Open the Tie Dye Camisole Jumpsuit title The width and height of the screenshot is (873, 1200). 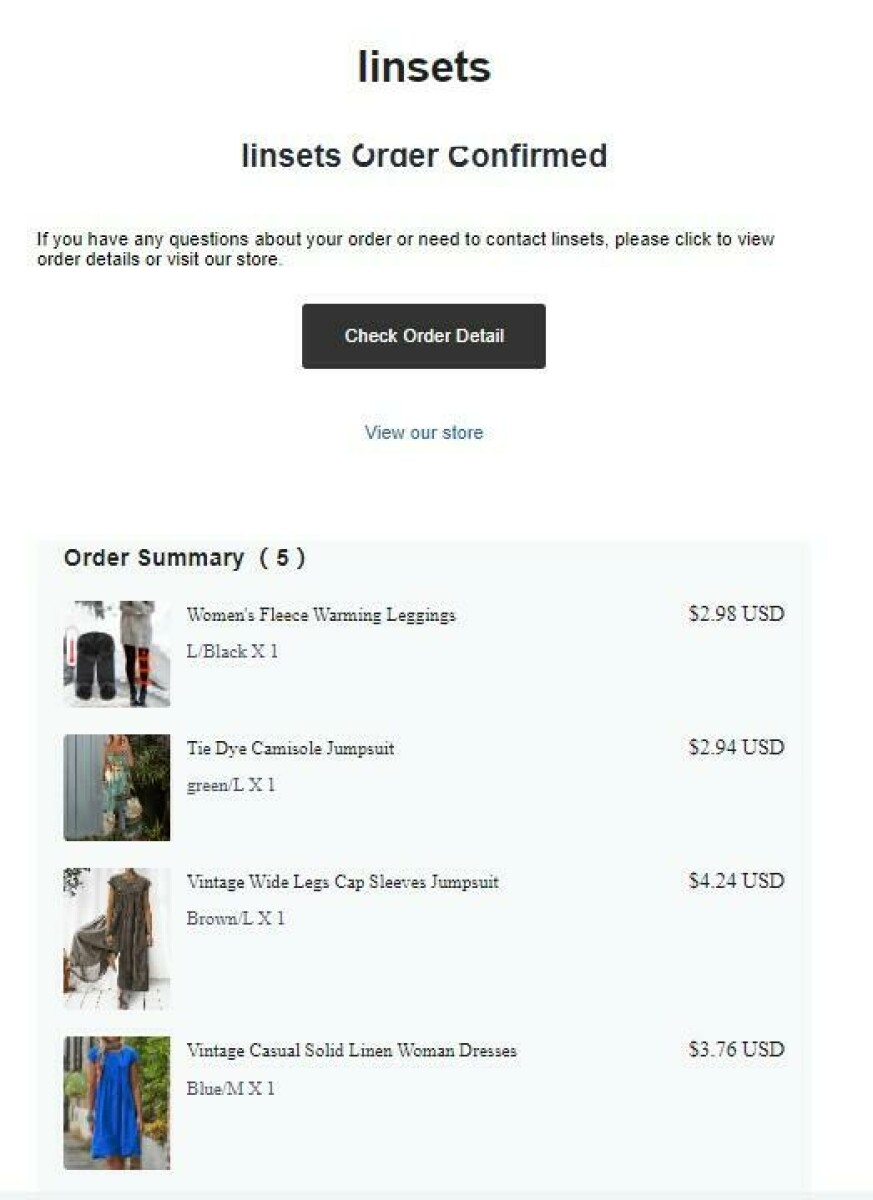tap(290, 748)
